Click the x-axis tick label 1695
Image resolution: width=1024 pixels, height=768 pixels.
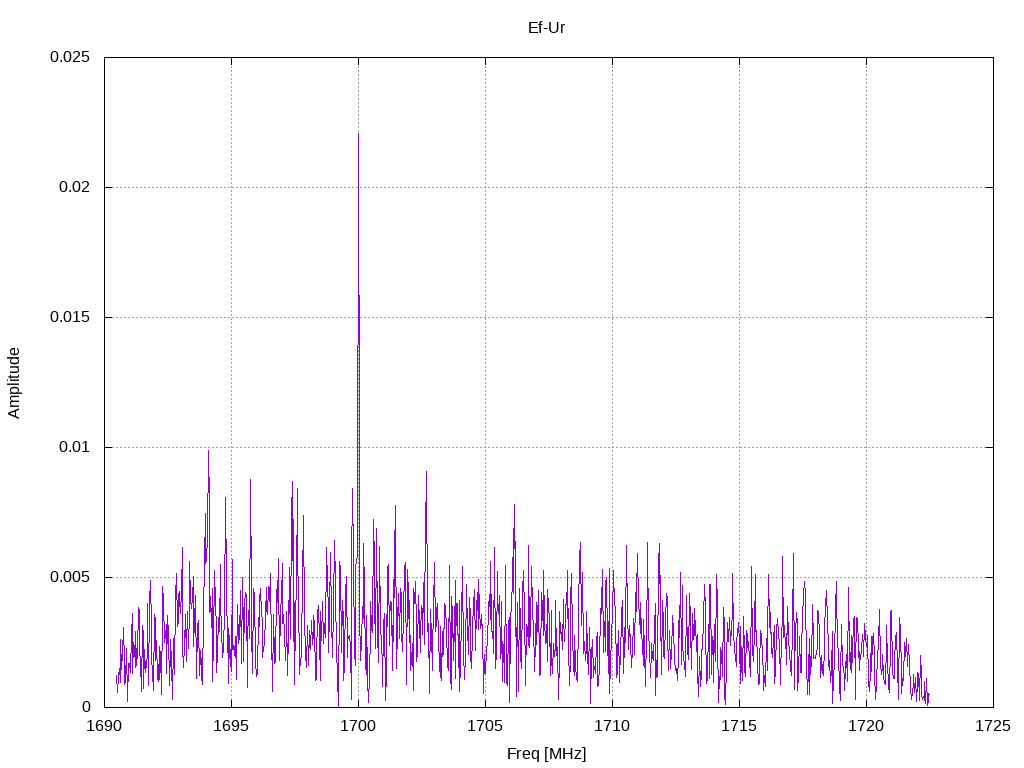[x=231, y=726]
